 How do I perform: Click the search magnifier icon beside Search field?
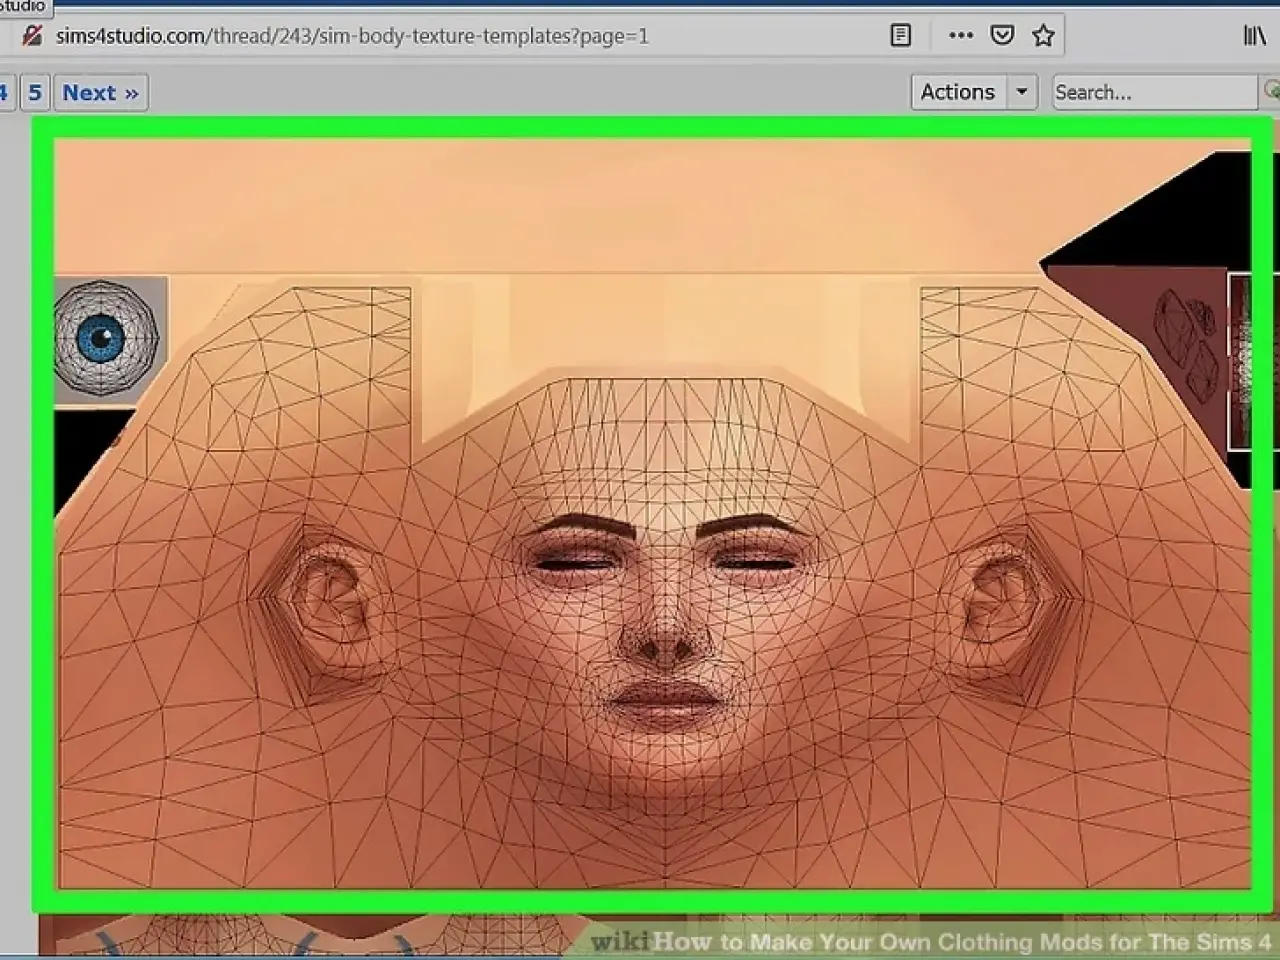point(1271,92)
